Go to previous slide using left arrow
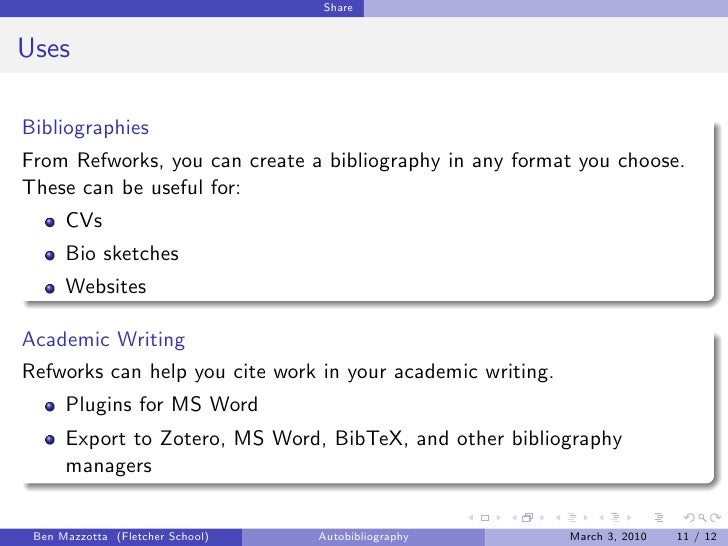The image size is (728, 546). tap(471, 518)
